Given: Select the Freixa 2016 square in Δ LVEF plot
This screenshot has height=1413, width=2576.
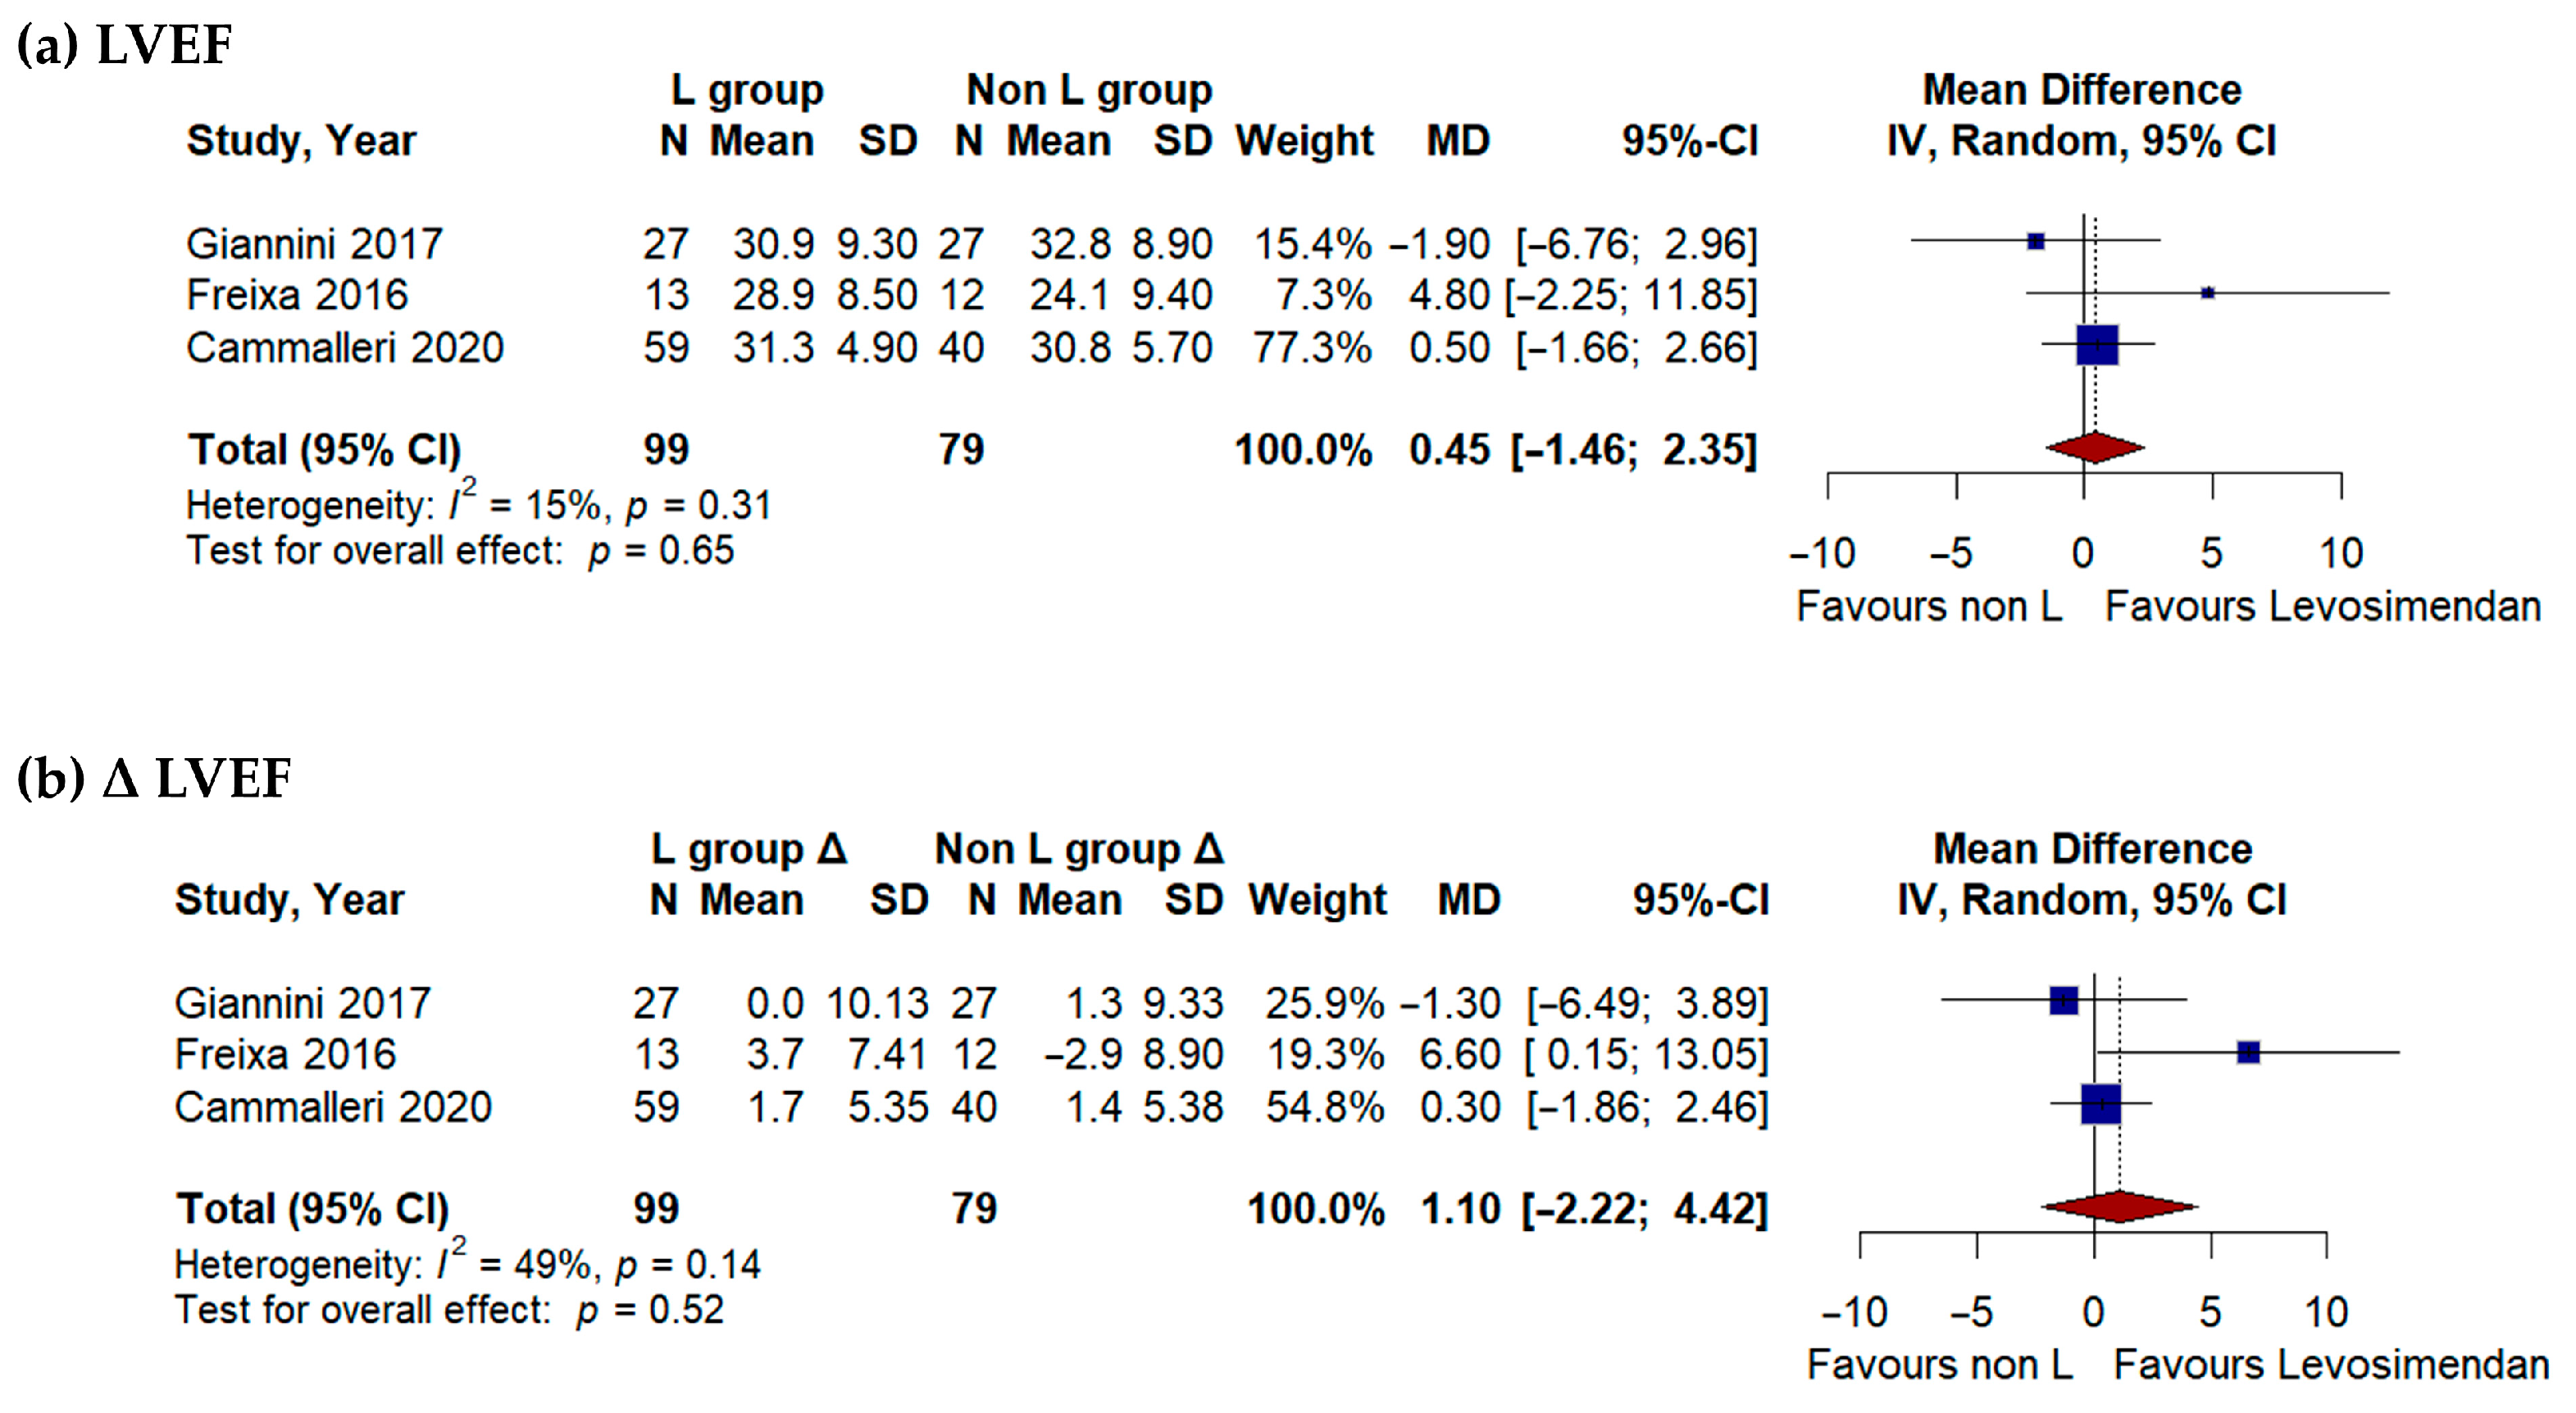Looking at the screenshot, I should (2248, 1052).
